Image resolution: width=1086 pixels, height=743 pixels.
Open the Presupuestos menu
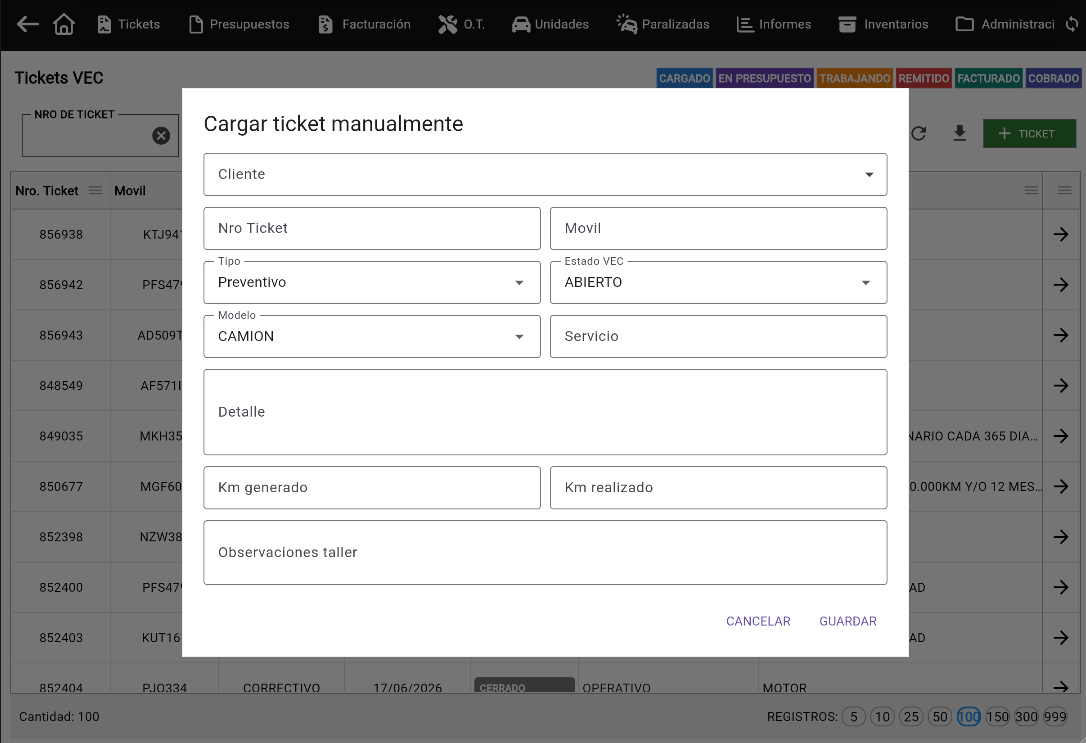240,24
